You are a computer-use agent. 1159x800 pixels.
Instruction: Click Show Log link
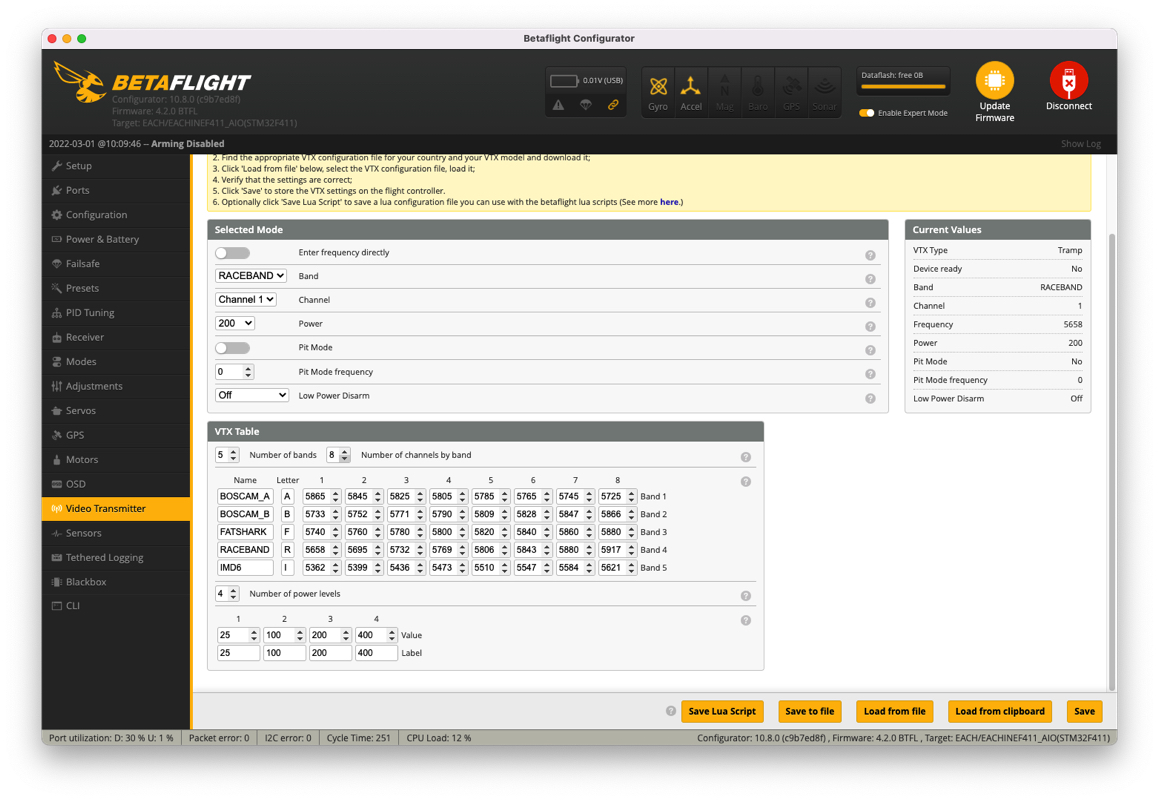(1081, 143)
